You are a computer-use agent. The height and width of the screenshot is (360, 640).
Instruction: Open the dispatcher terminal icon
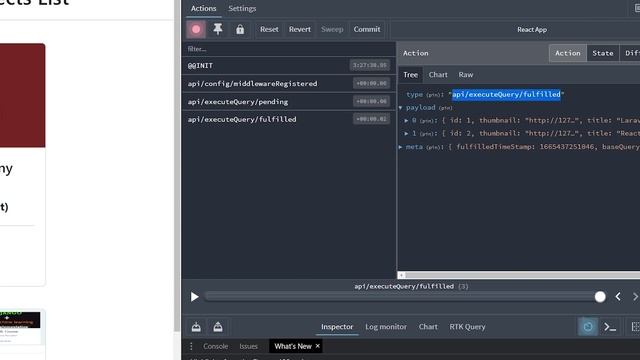click(x=610, y=327)
